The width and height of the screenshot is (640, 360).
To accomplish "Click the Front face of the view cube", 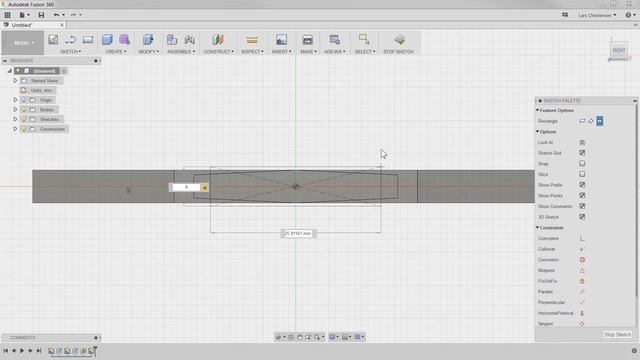I will click(x=619, y=50).
